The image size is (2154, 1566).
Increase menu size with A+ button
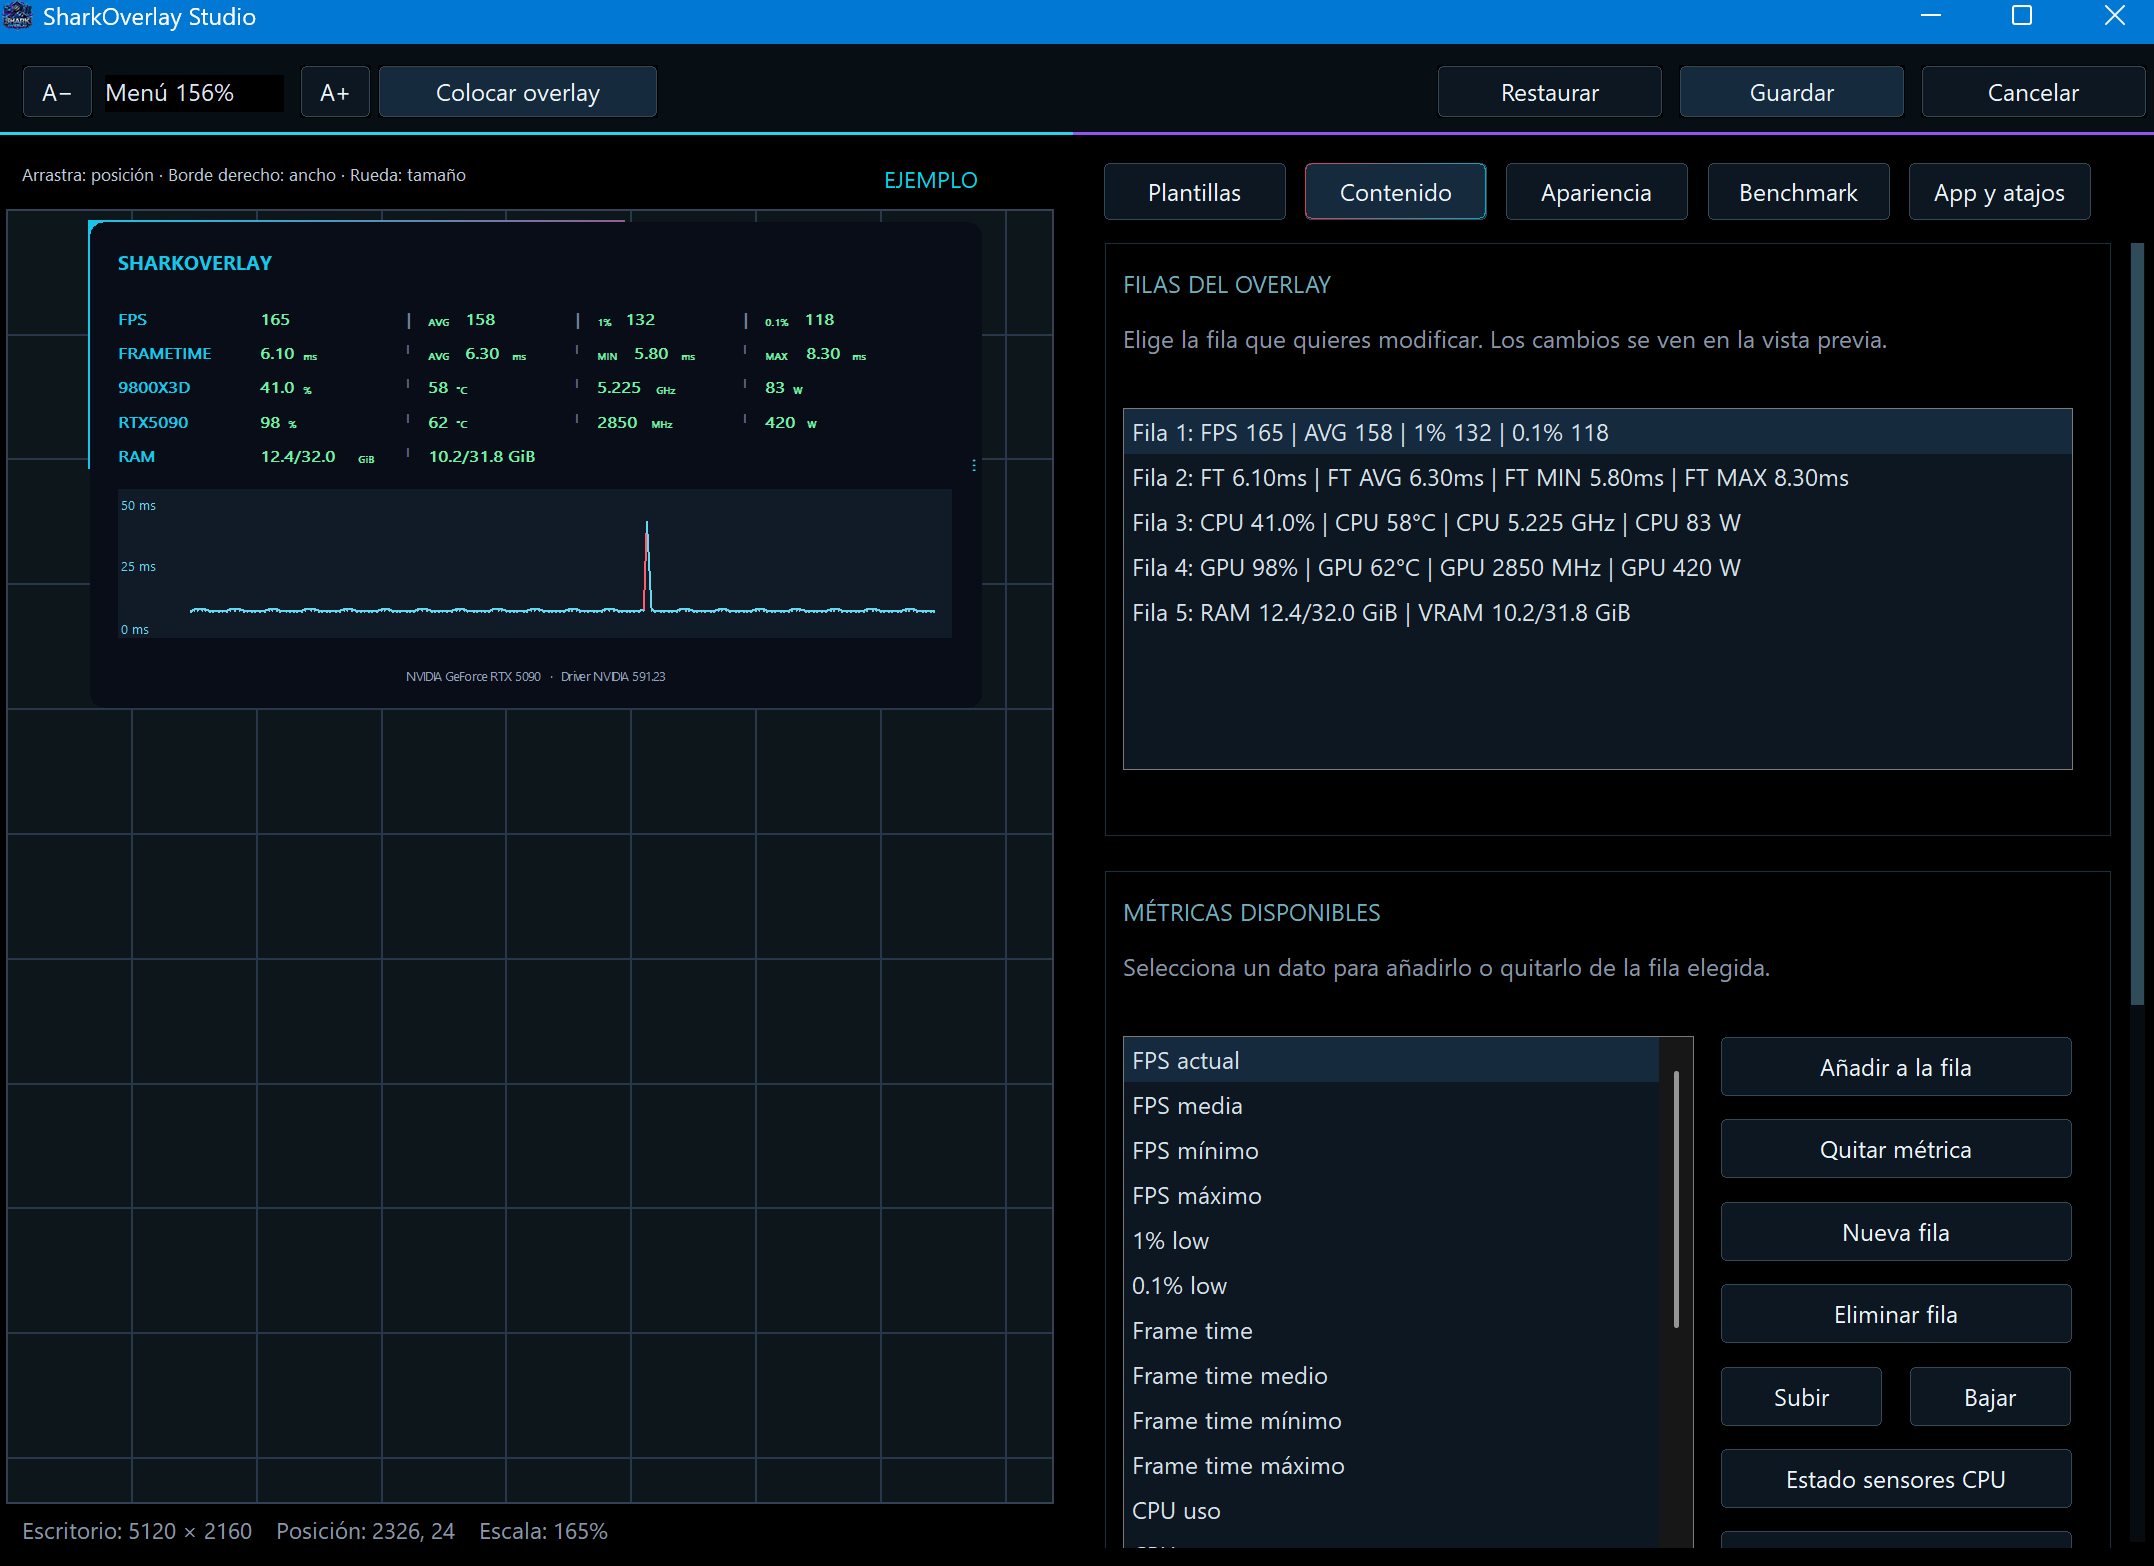tap(335, 93)
